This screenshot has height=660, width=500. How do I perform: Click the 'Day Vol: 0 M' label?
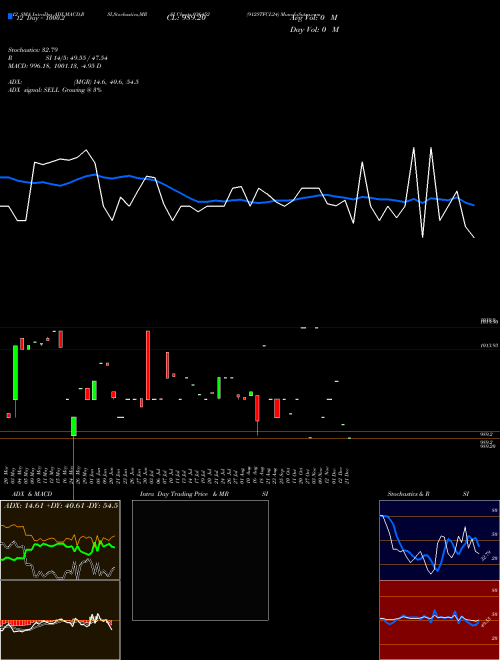[314, 29]
